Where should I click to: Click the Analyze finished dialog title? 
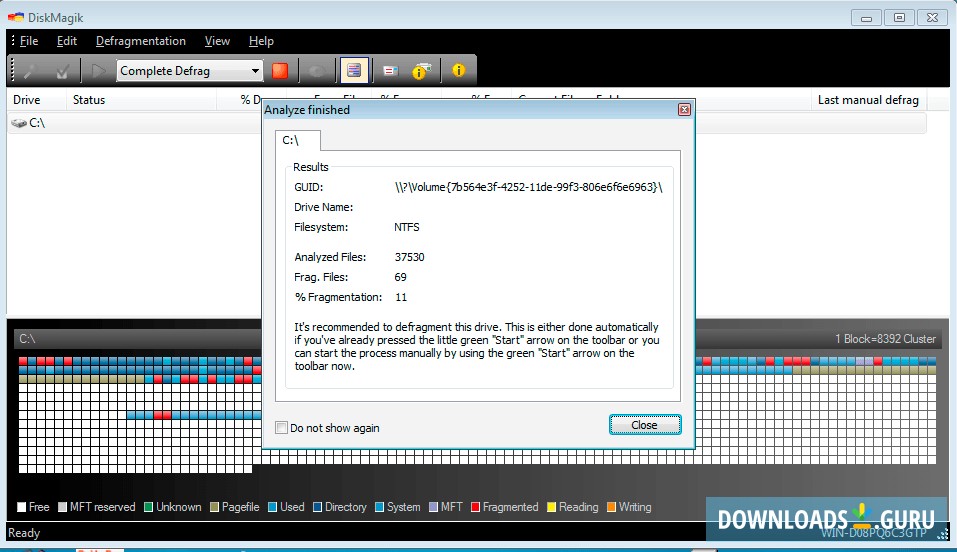point(307,110)
